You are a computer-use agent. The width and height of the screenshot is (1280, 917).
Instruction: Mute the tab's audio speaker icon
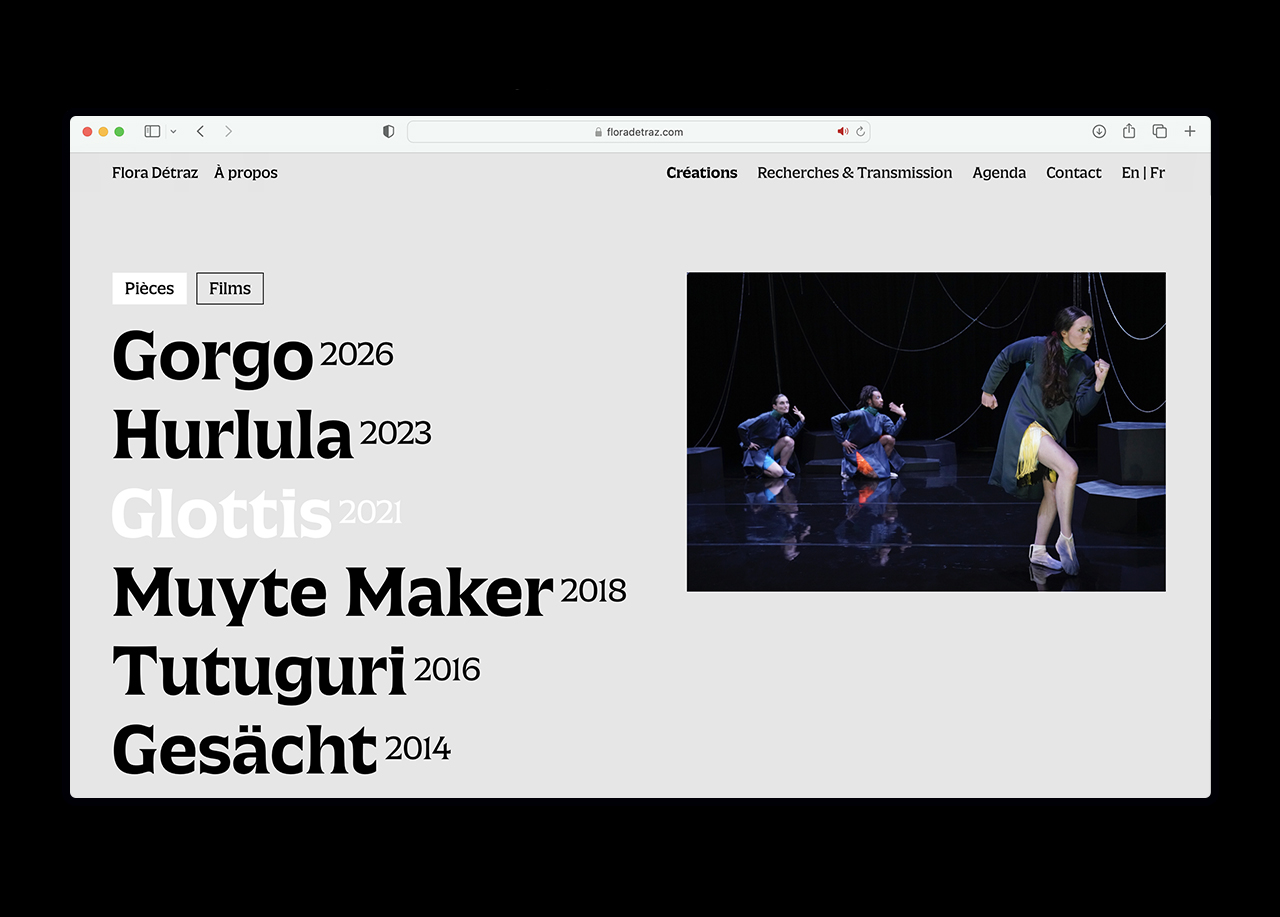click(x=842, y=132)
